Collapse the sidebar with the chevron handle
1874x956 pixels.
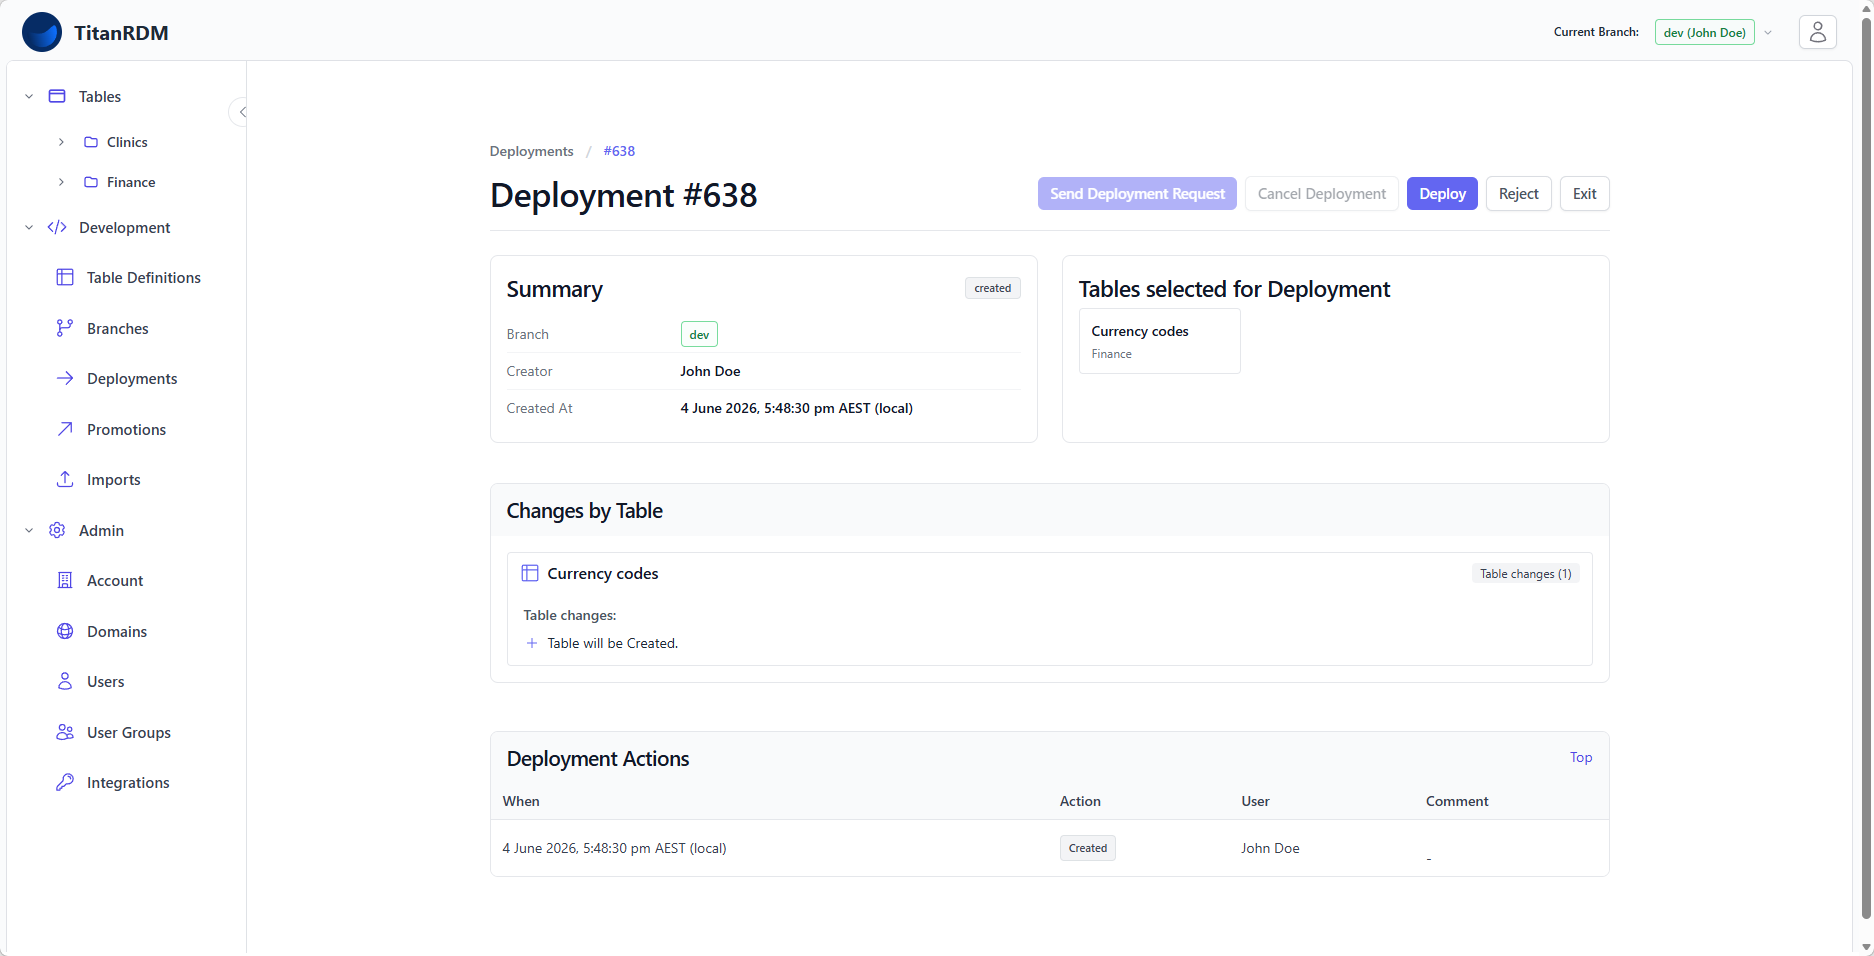coord(240,112)
